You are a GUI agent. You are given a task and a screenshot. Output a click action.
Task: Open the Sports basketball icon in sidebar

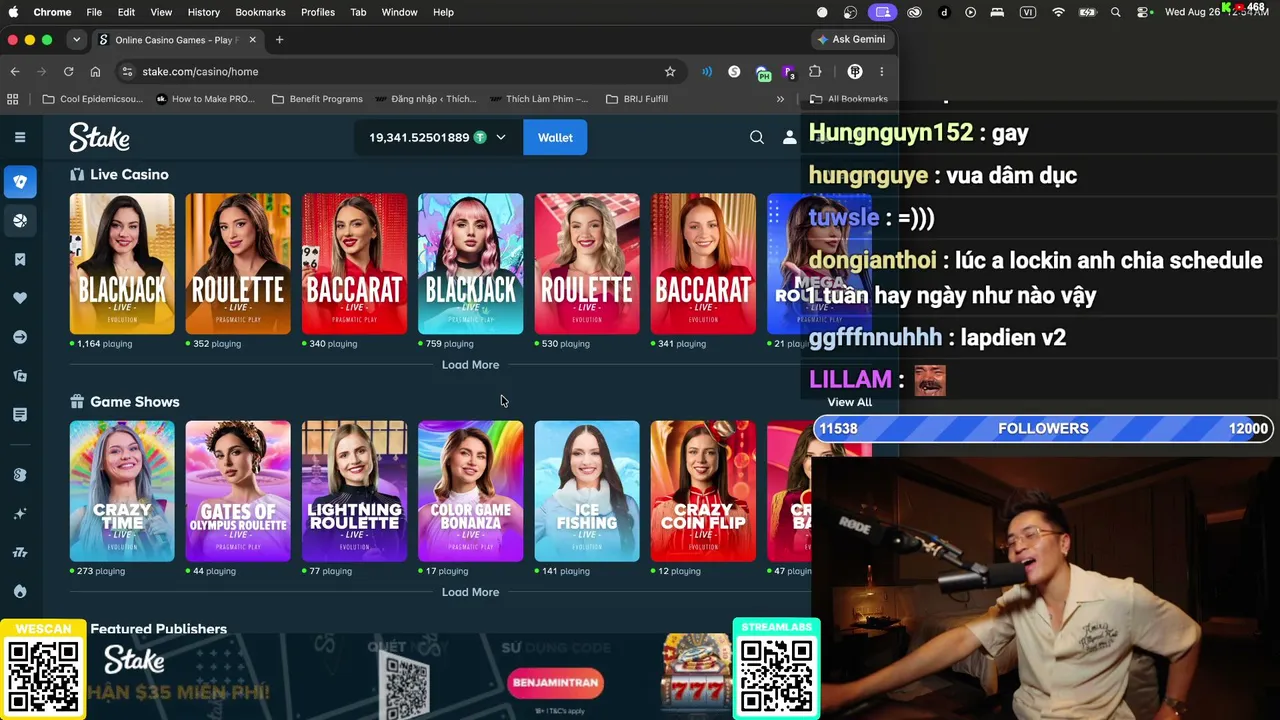coord(20,220)
